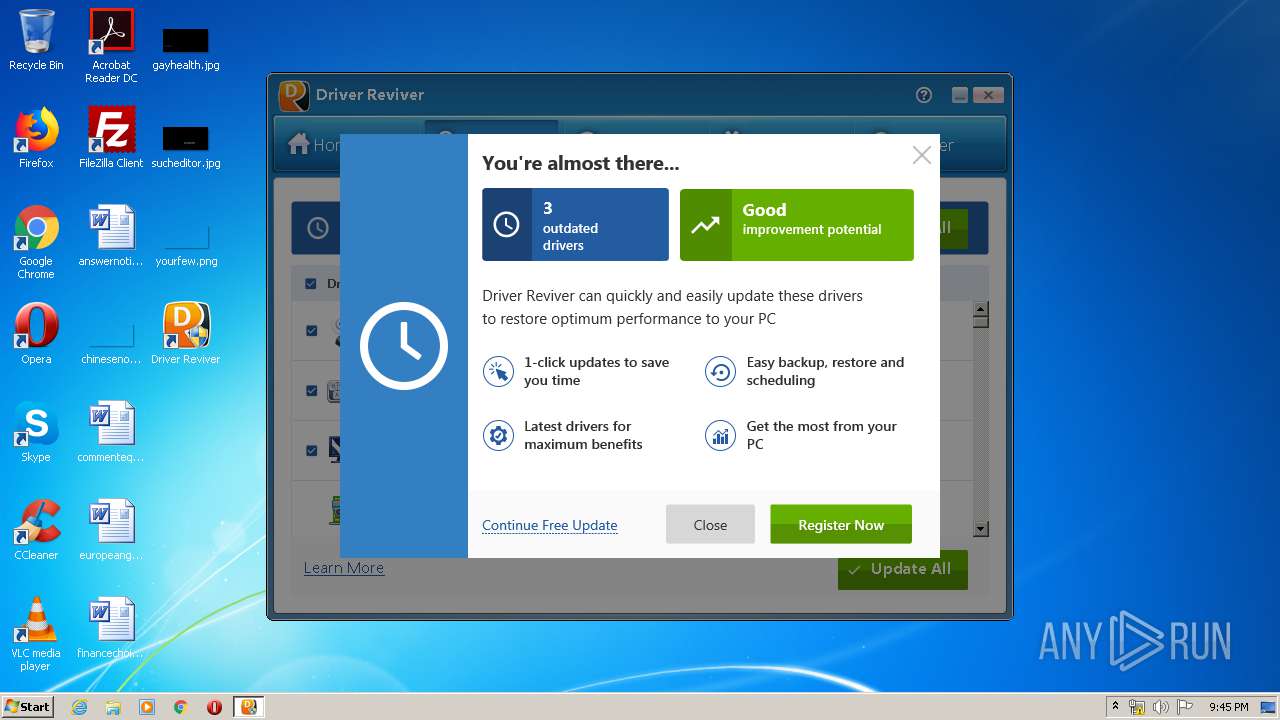Open Recycle Bin desktop icon

click(x=36, y=40)
